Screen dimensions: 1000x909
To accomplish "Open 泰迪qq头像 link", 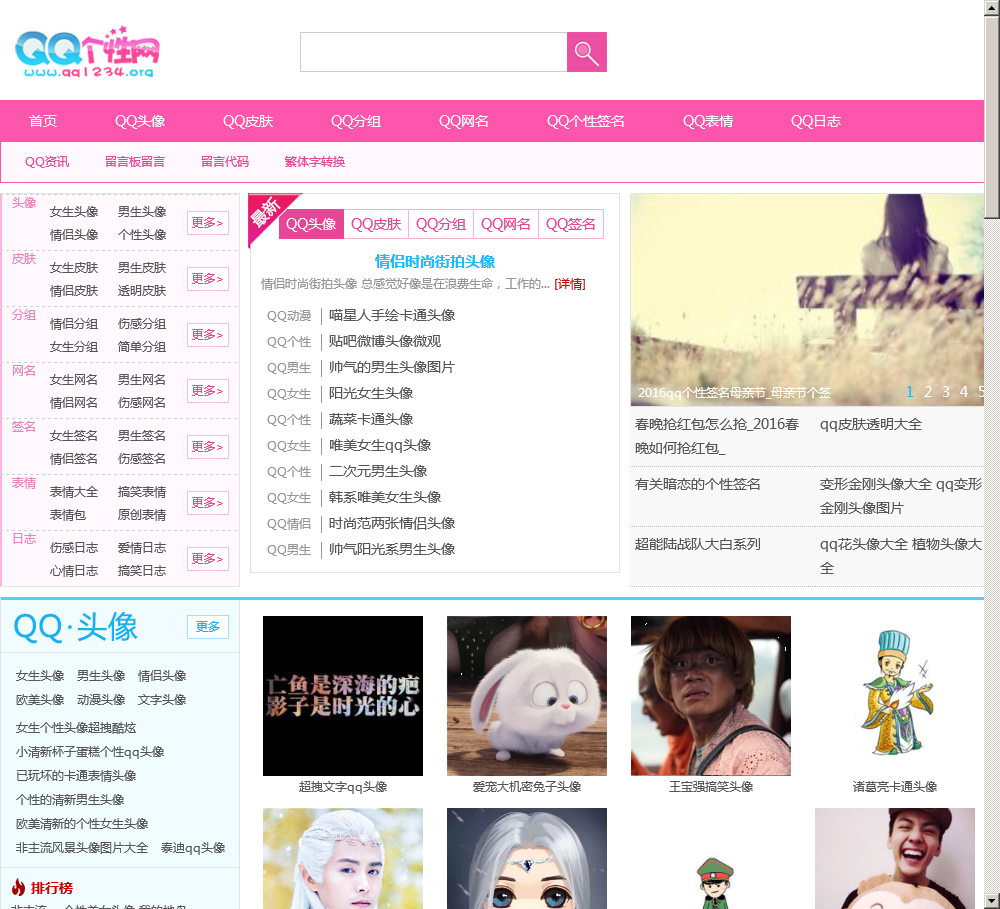I will [193, 848].
